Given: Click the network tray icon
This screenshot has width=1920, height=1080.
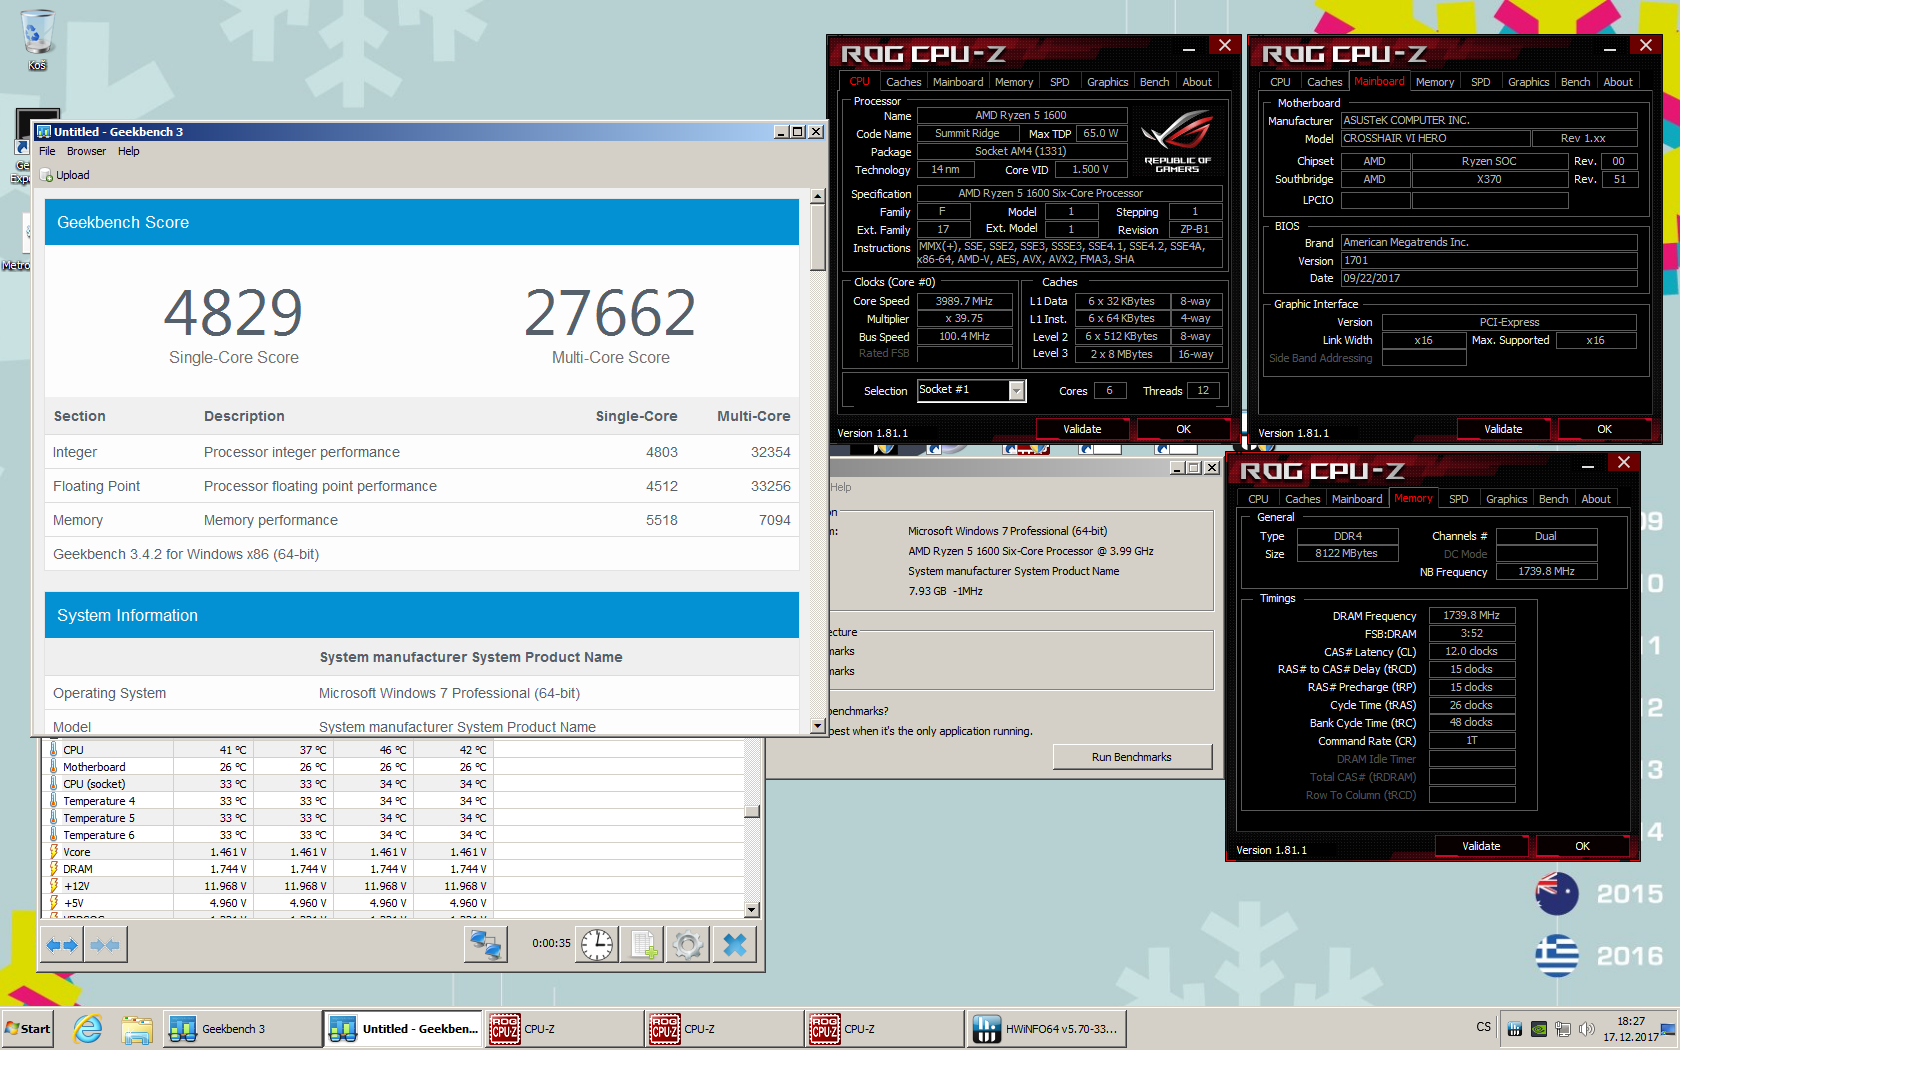Looking at the screenshot, I should click(x=1563, y=1029).
